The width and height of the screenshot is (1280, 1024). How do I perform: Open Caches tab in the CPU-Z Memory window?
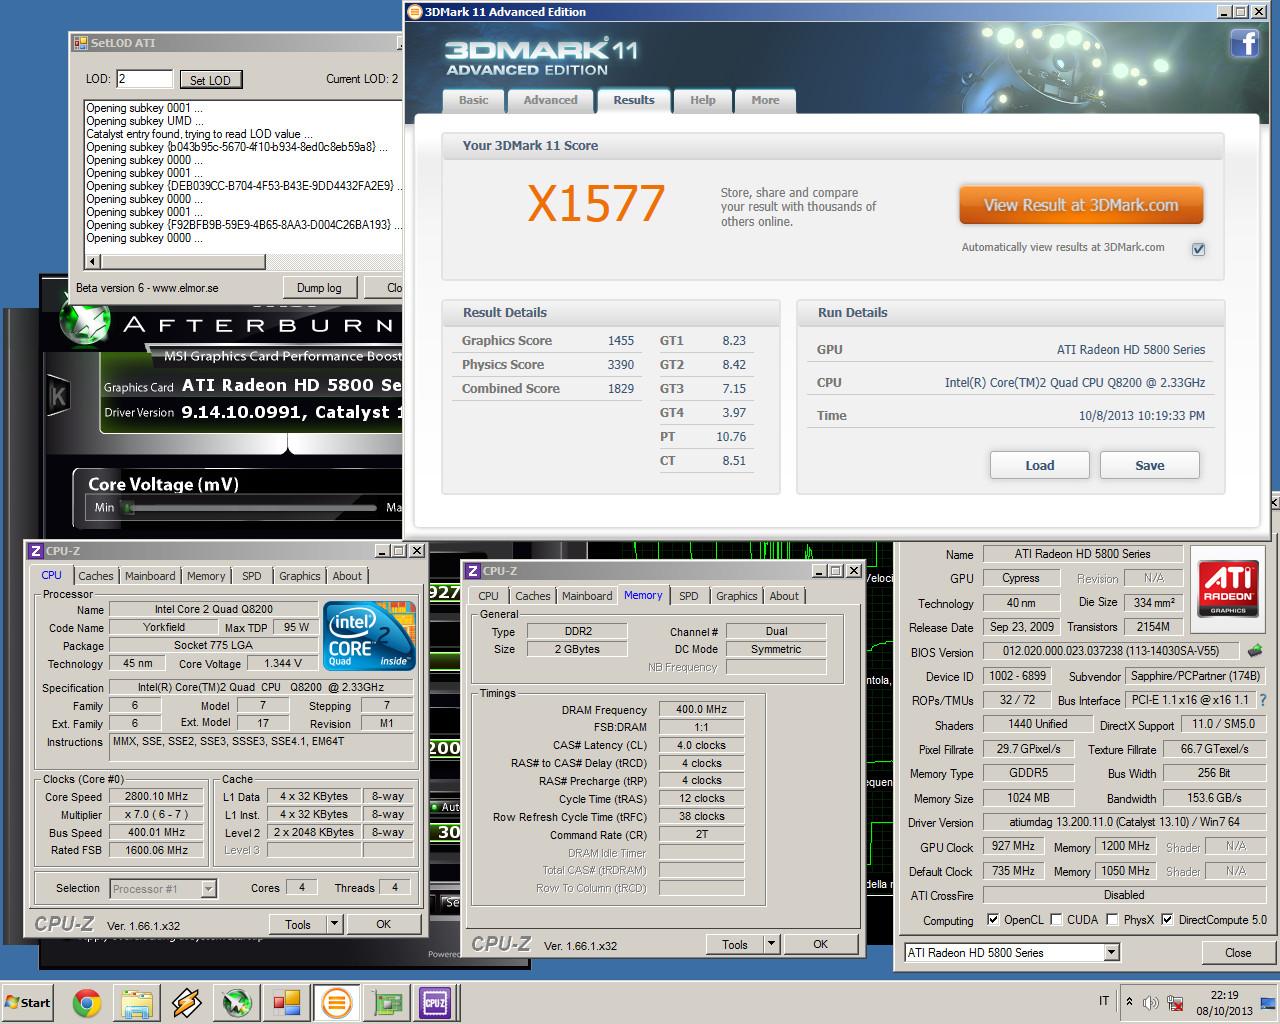pyautogui.click(x=533, y=596)
